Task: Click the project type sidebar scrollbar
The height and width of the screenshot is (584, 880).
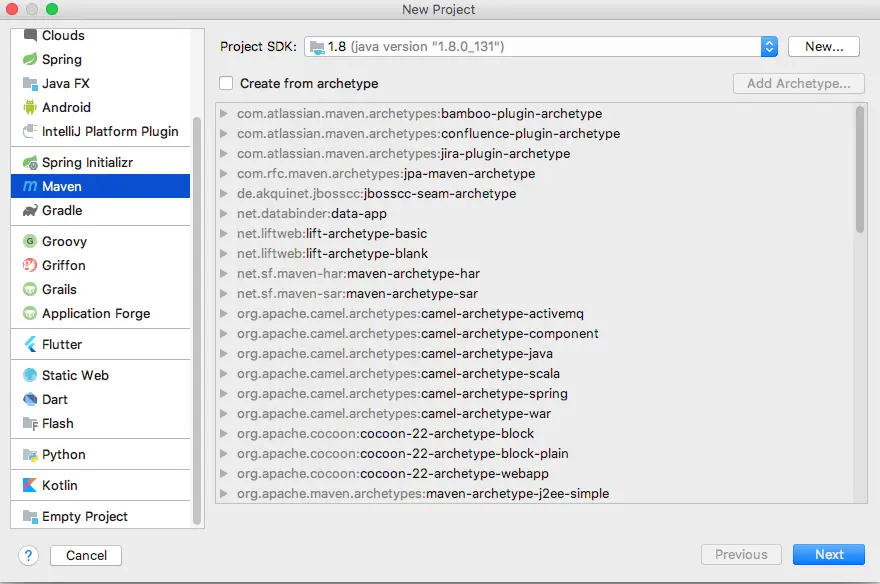Action: pyautogui.click(x=196, y=321)
